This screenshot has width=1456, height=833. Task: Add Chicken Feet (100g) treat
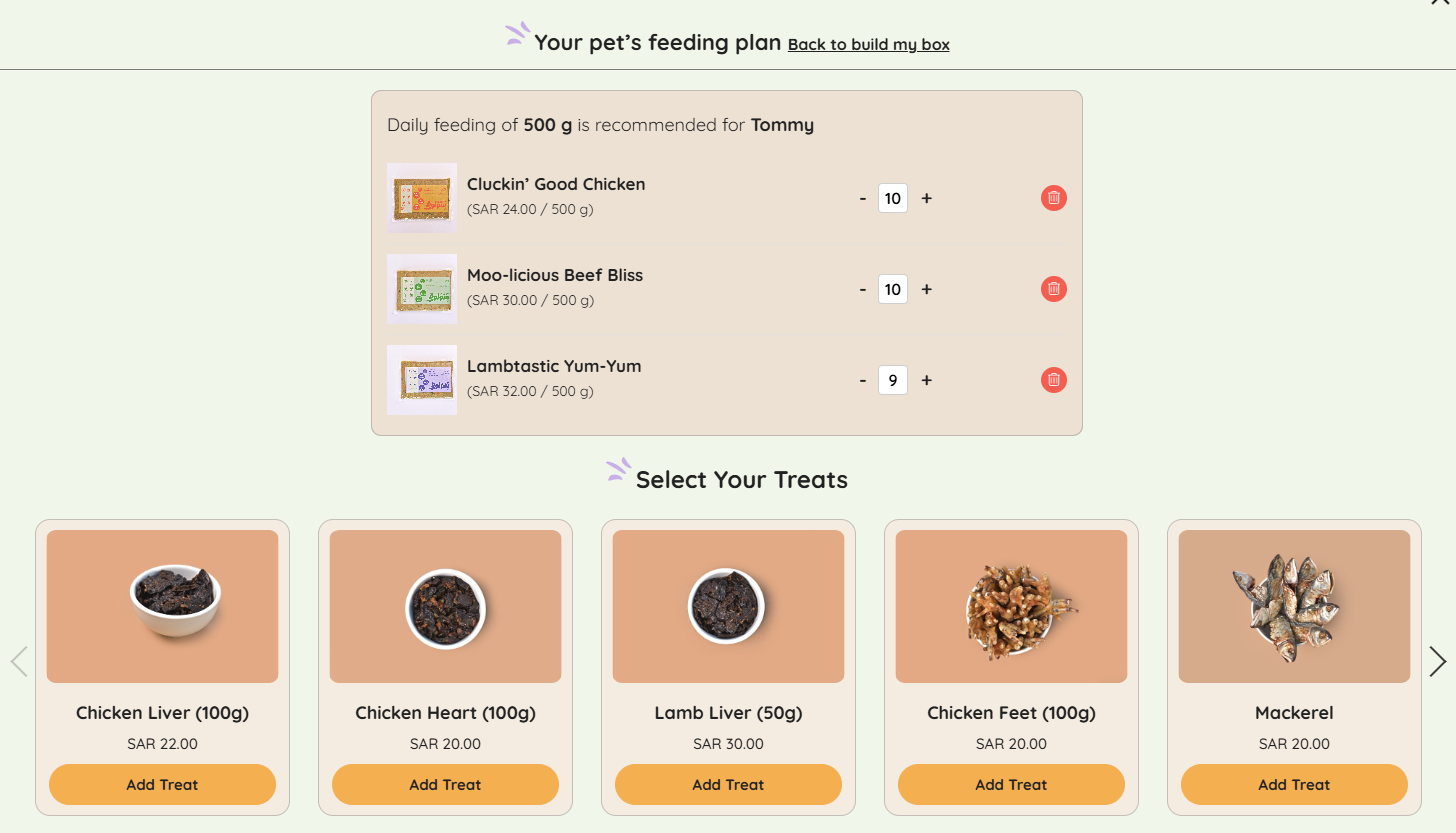(1011, 785)
